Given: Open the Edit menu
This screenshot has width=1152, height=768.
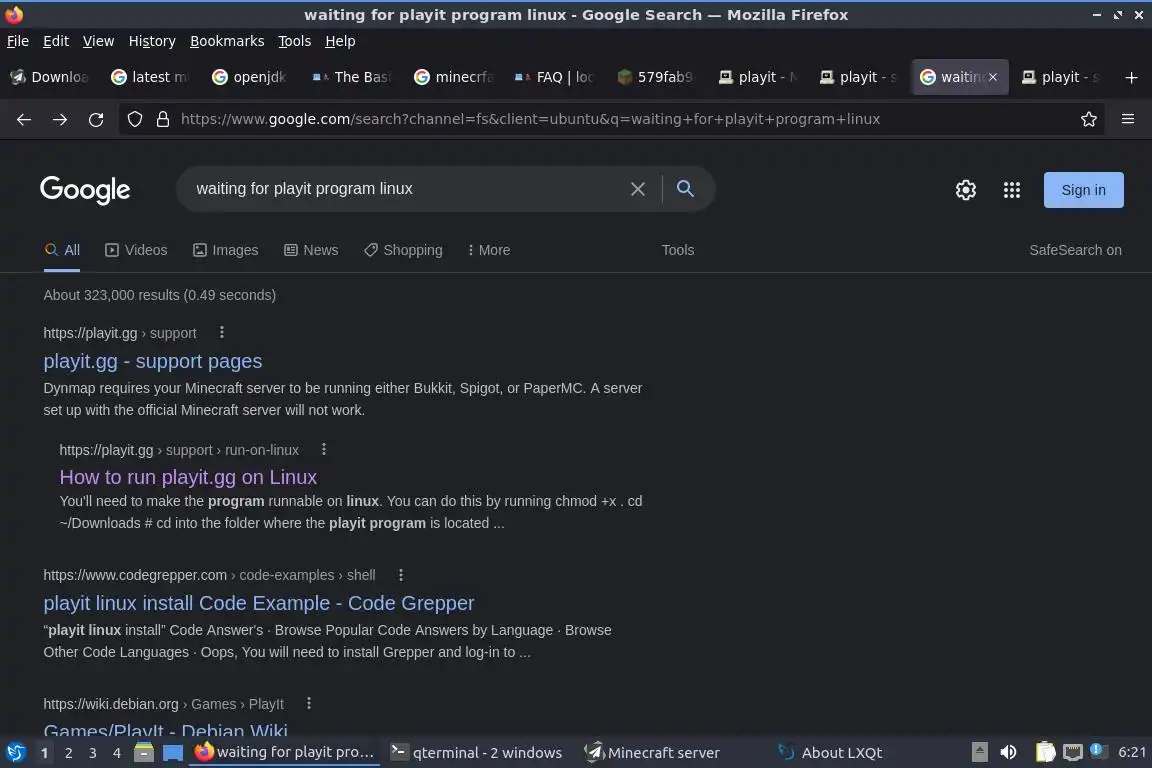Looking at the screenshot, I should pos(56,41).
